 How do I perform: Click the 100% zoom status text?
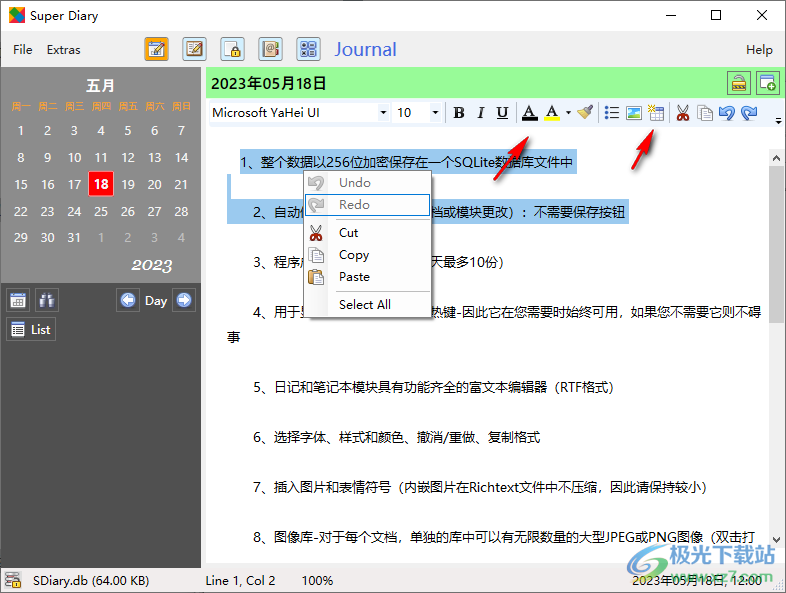pos(317,580)
